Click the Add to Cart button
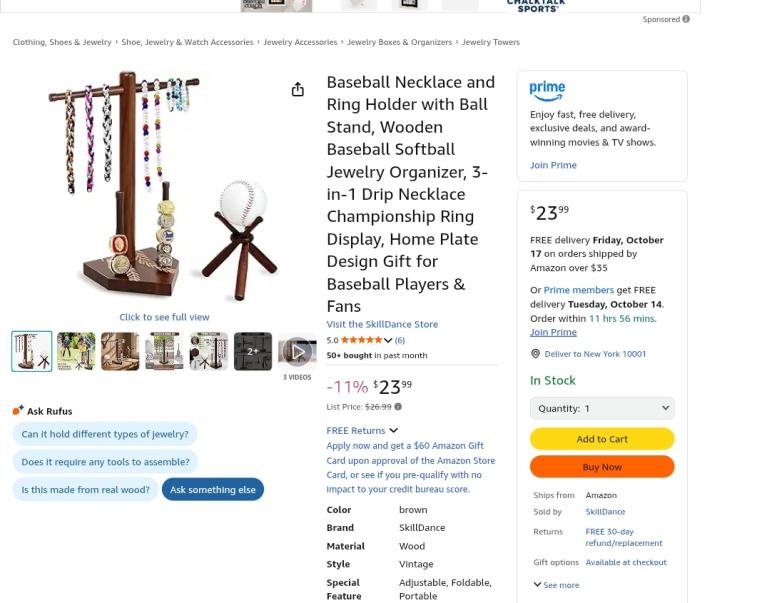This screenshot has width=767, height=603. click(x=602, y=439)
